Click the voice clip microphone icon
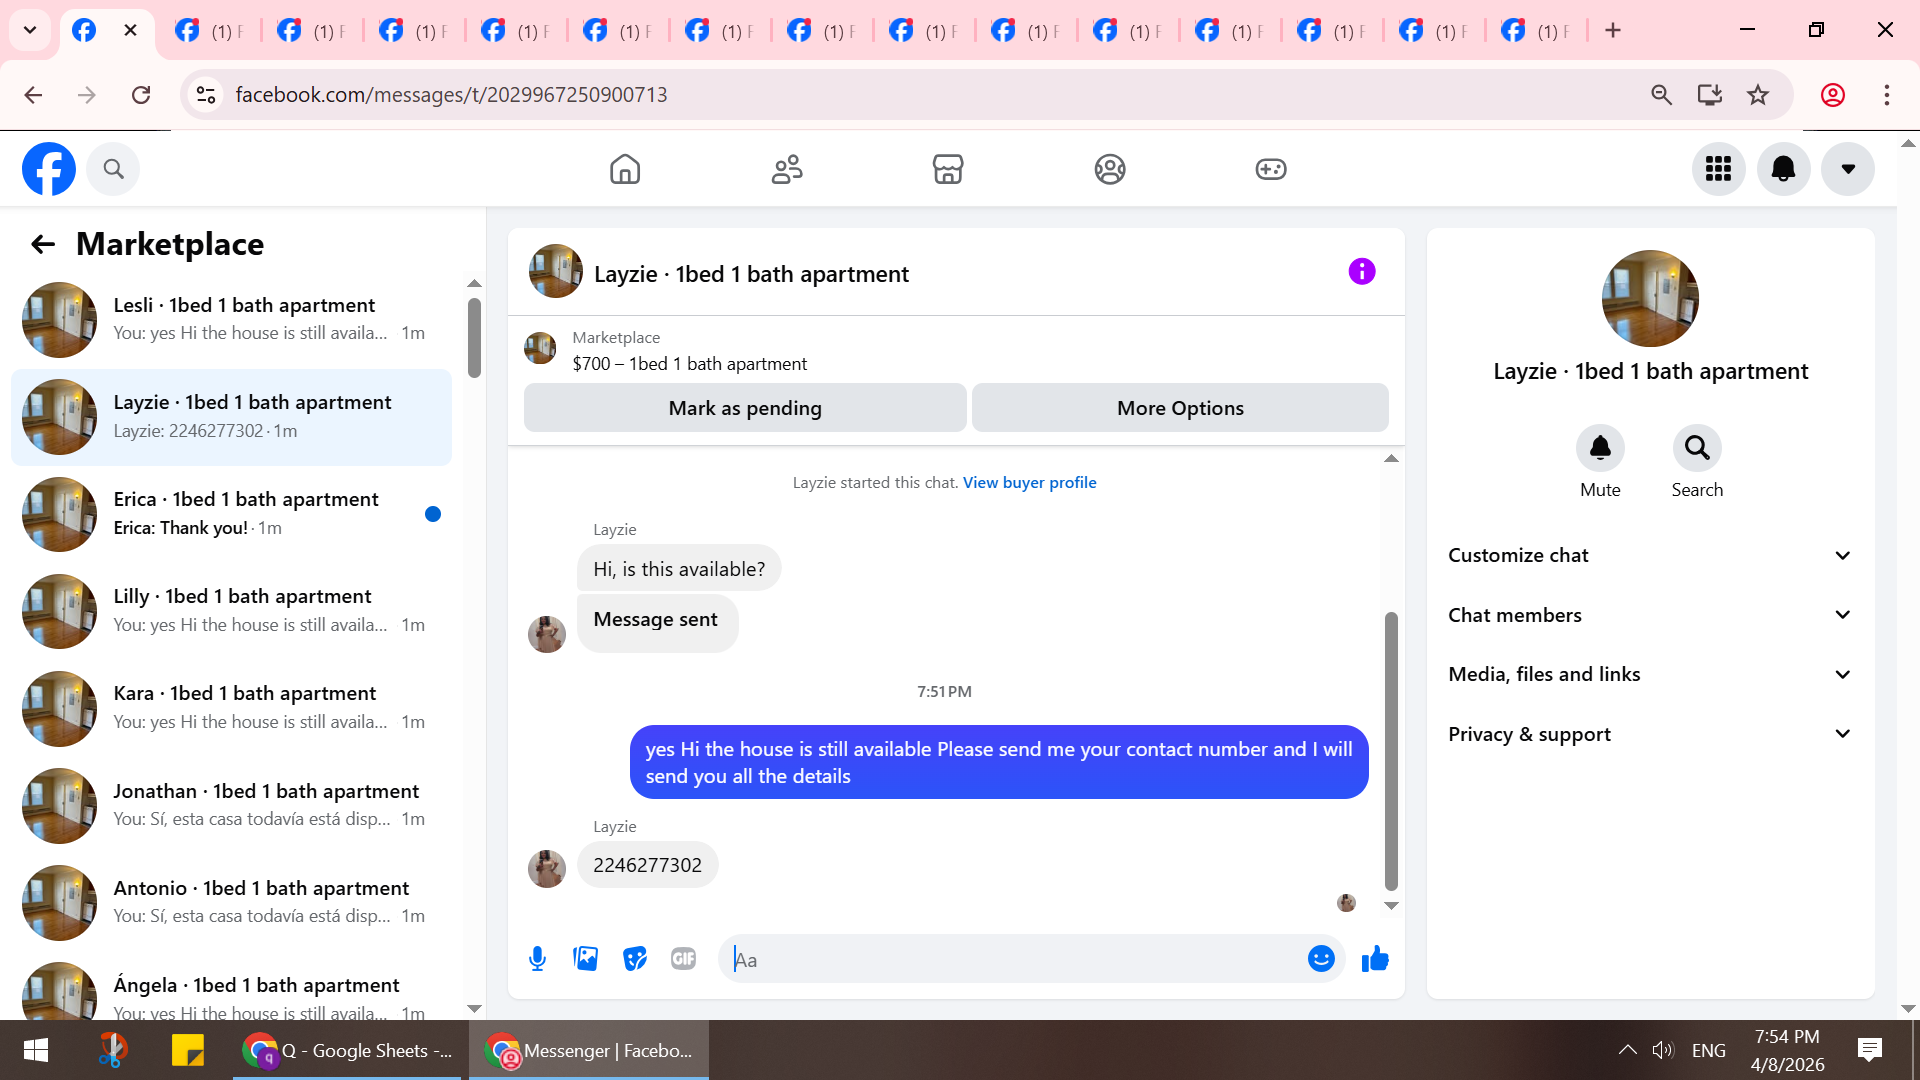The height and width of the screenshot is (1080, 1920). tap(537, 959)
